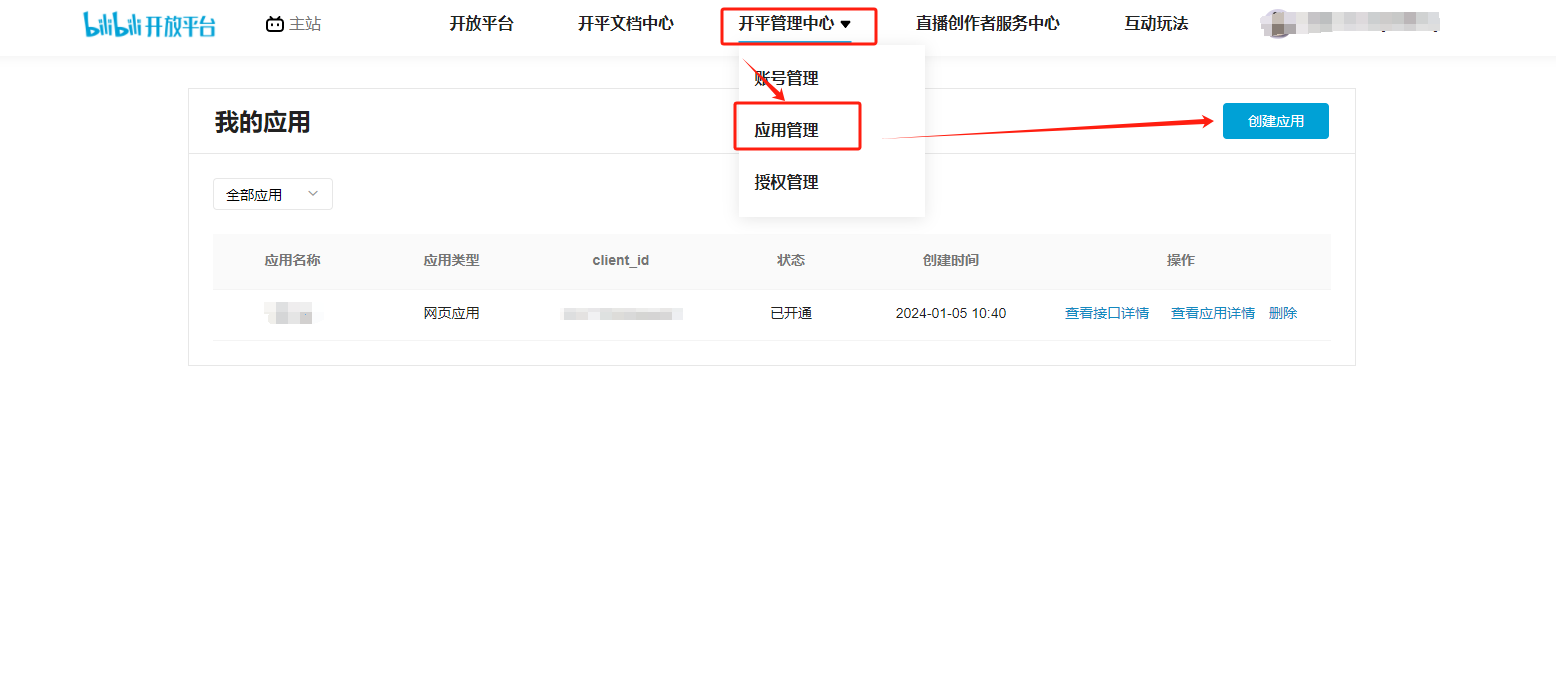
Task: Click the 网页应用 cell
Action: tap(451, 313)
